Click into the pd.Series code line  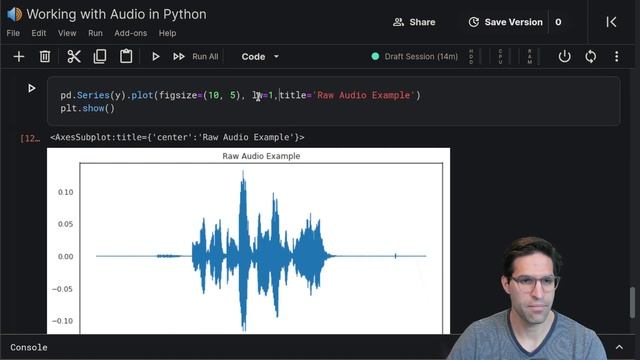tap(240, 95)
